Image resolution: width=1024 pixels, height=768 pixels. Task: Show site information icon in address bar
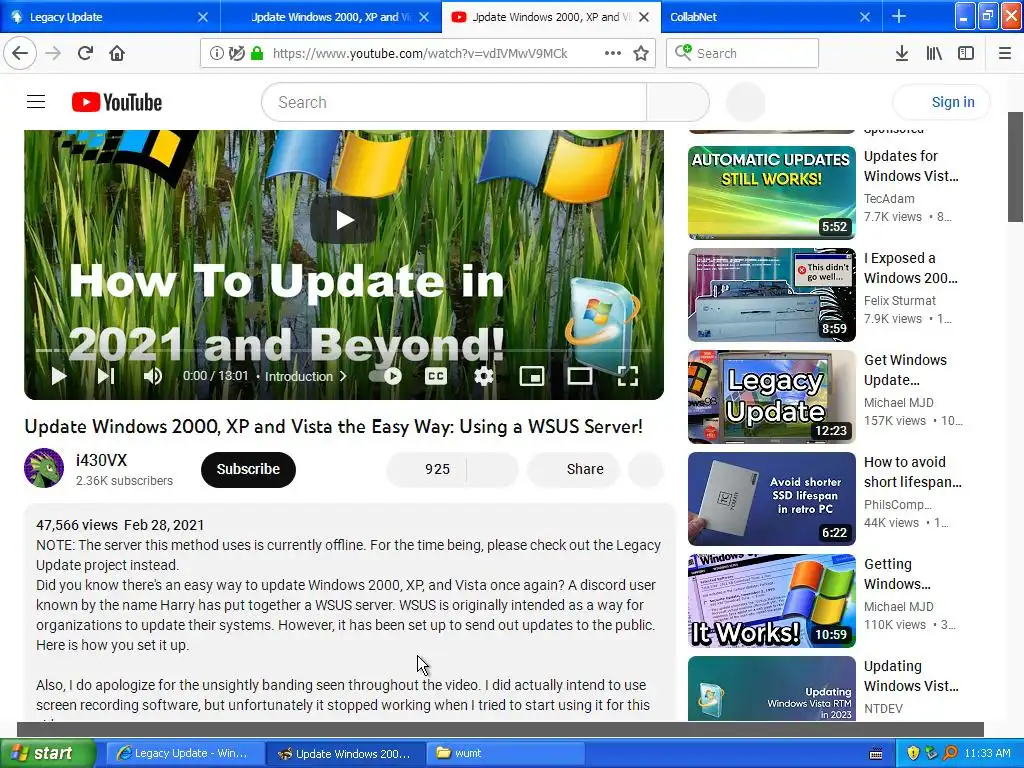[x=217, y=53]
